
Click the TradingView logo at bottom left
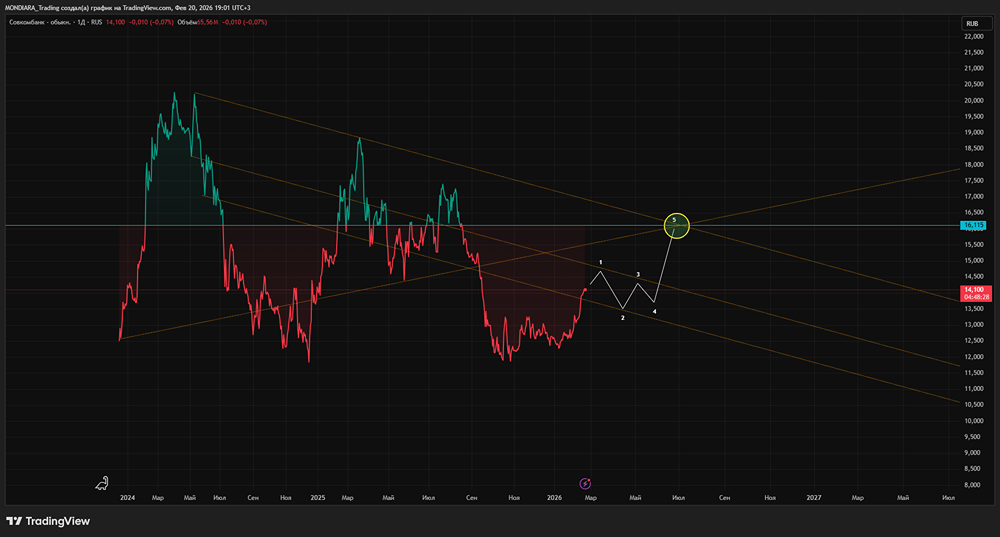click(x=48, y=521)
